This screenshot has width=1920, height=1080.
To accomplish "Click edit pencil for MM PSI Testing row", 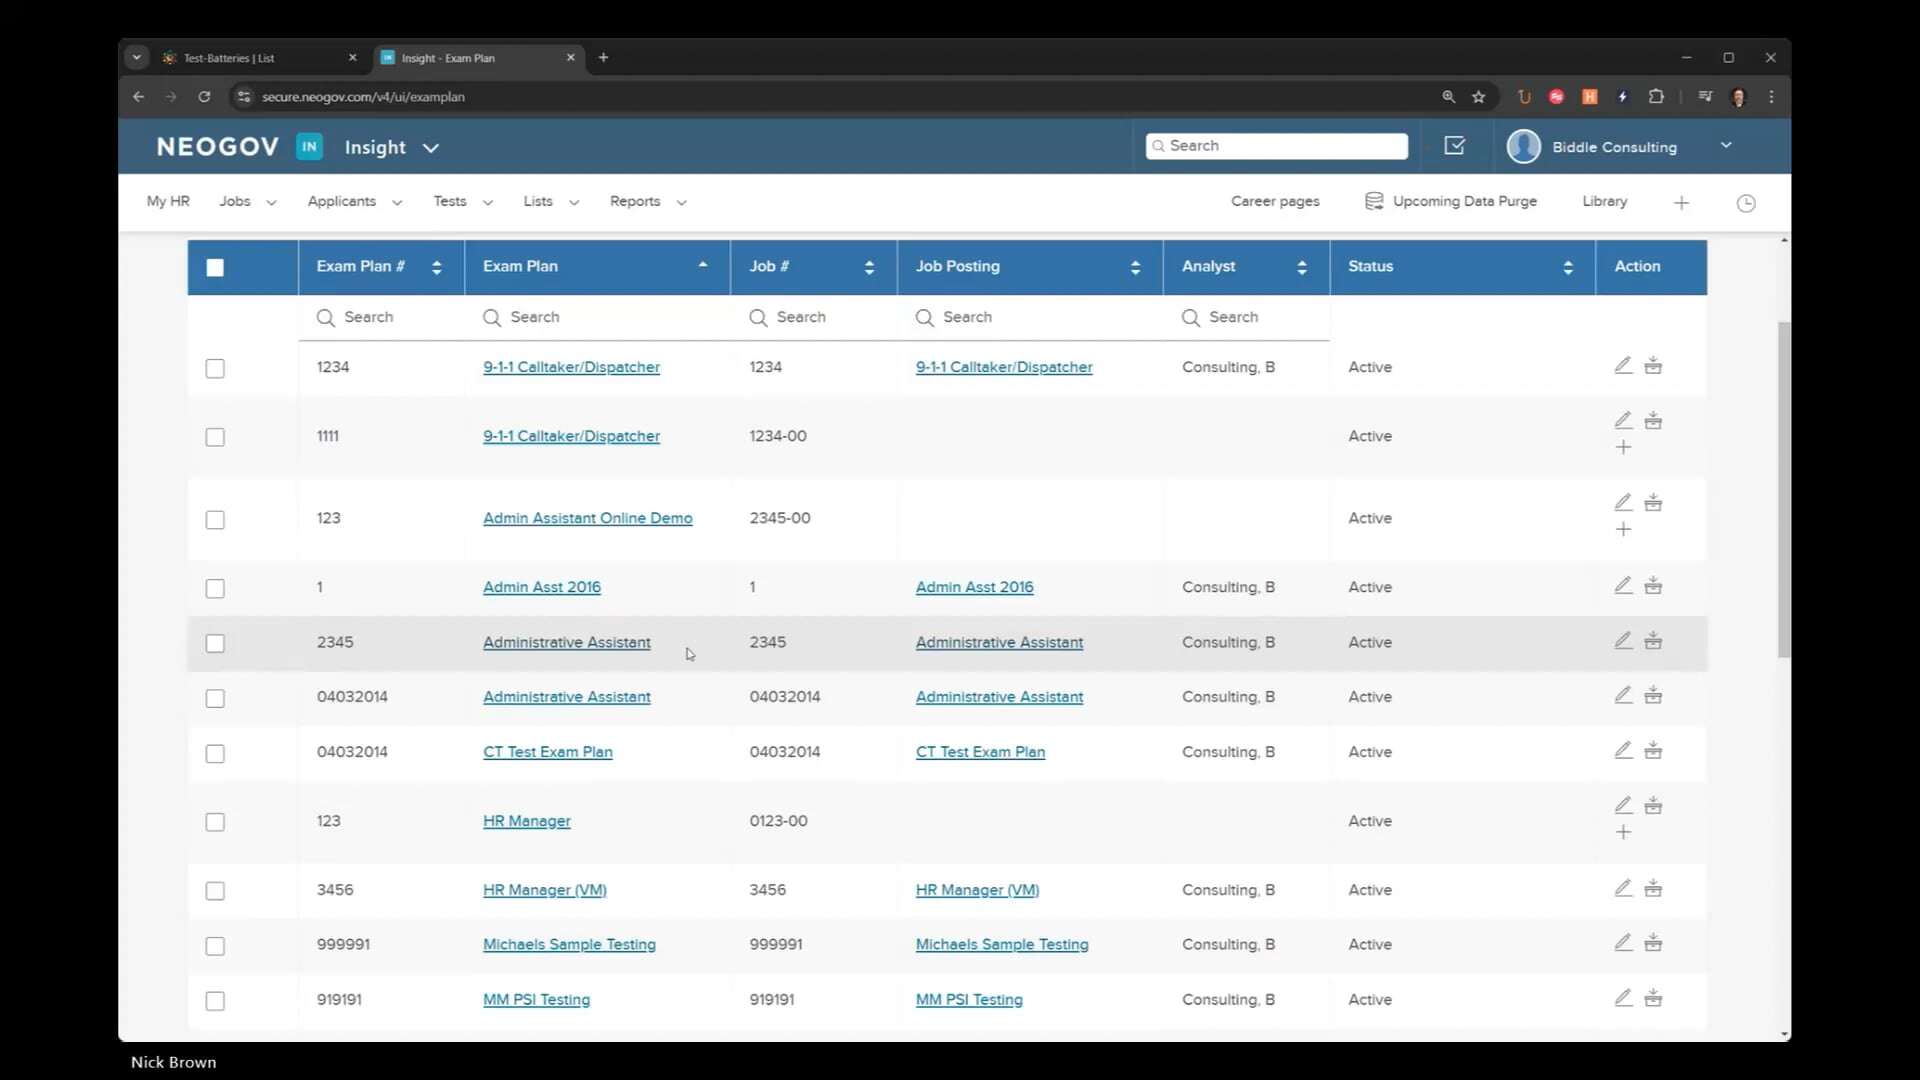I will pos(1623,997).
